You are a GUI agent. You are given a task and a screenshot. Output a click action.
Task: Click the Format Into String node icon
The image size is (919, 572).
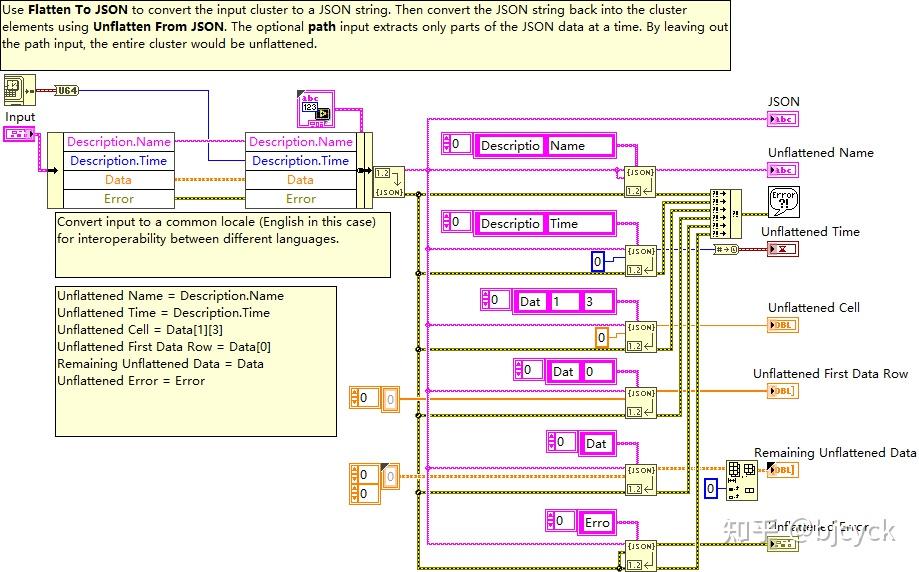point(316,109)
